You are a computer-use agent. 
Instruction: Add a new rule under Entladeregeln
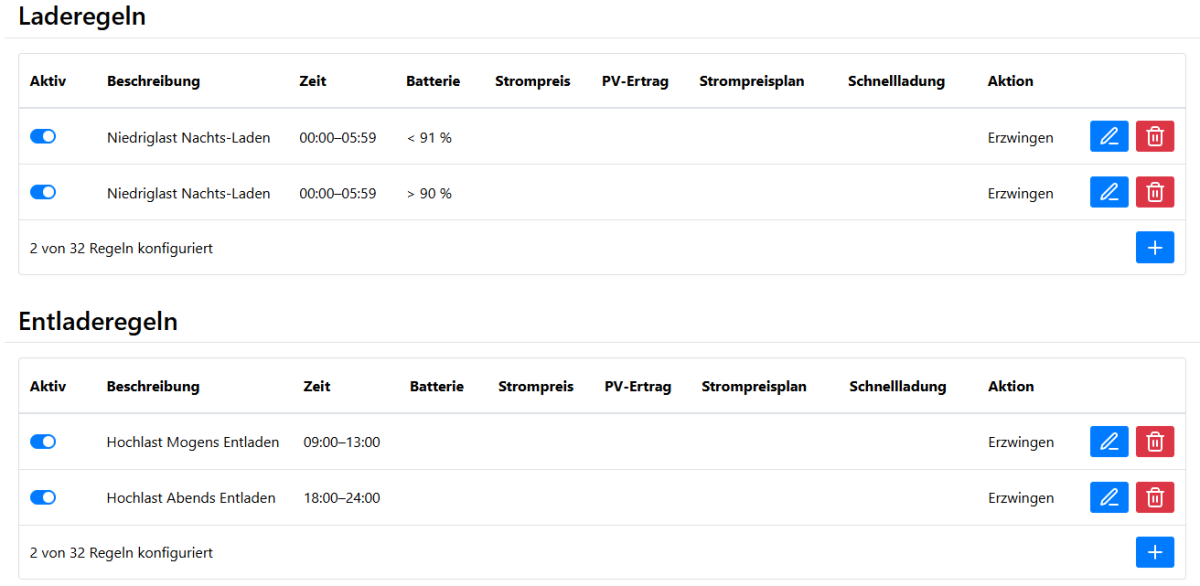1154,552
